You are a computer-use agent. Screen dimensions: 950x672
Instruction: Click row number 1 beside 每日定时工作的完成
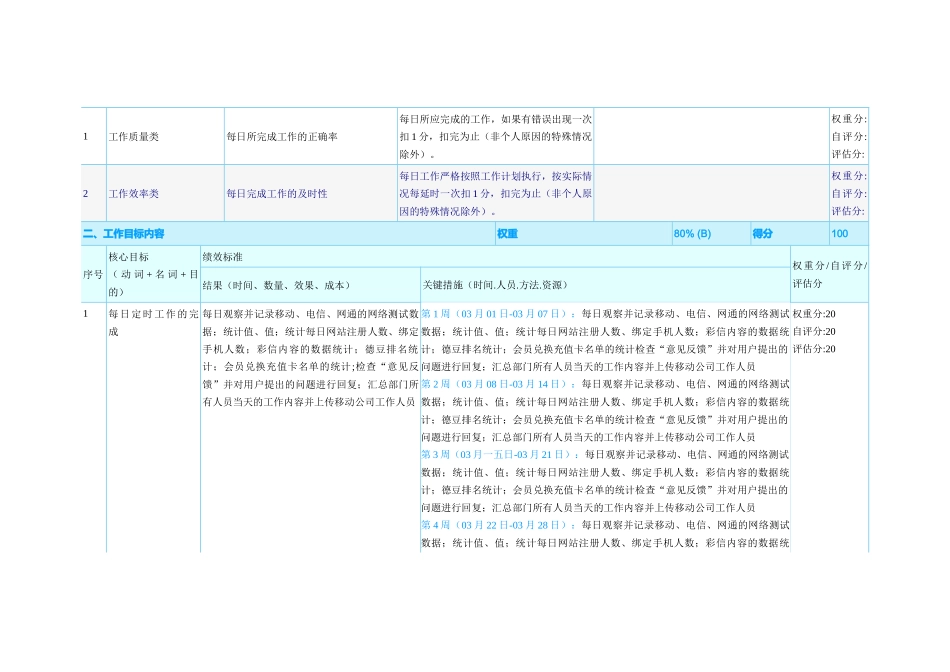[85, 314]
